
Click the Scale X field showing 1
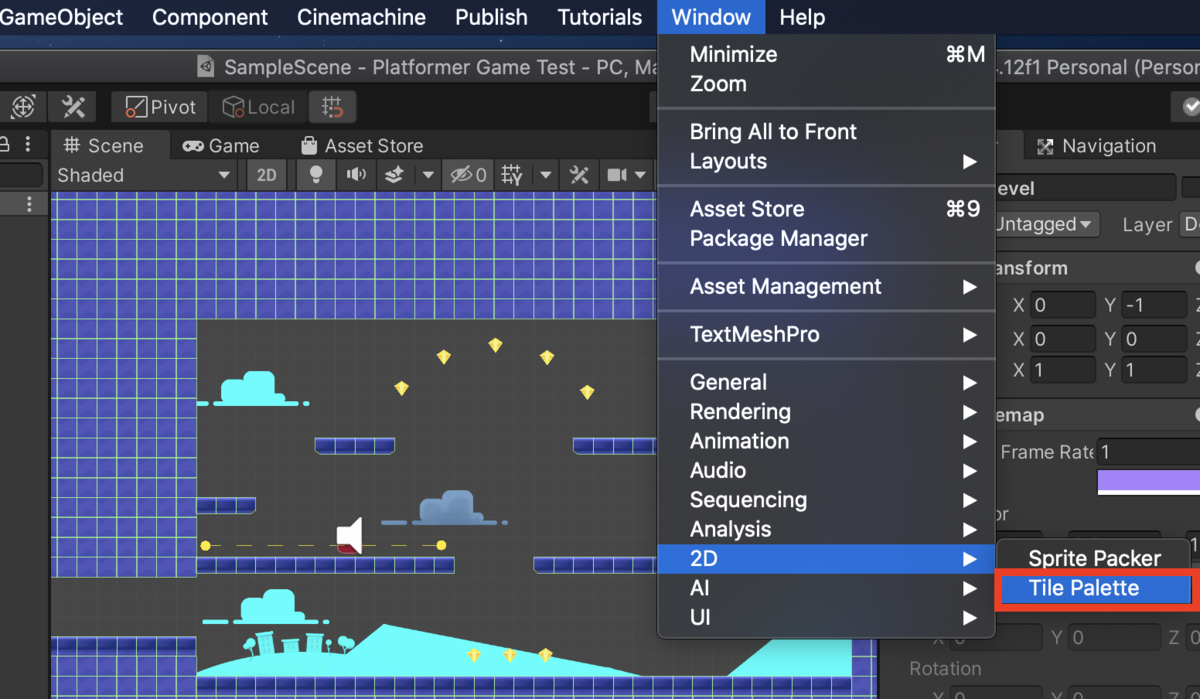(1063, 370)
